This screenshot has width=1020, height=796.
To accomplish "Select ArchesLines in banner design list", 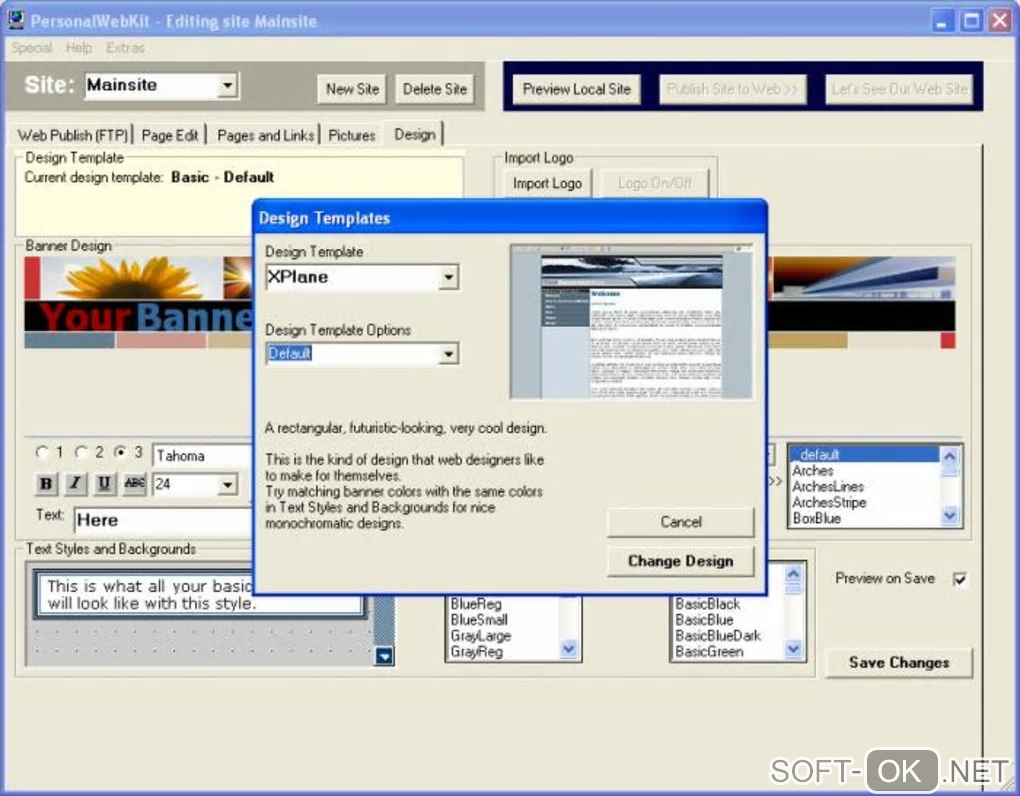I will point(864,486).
